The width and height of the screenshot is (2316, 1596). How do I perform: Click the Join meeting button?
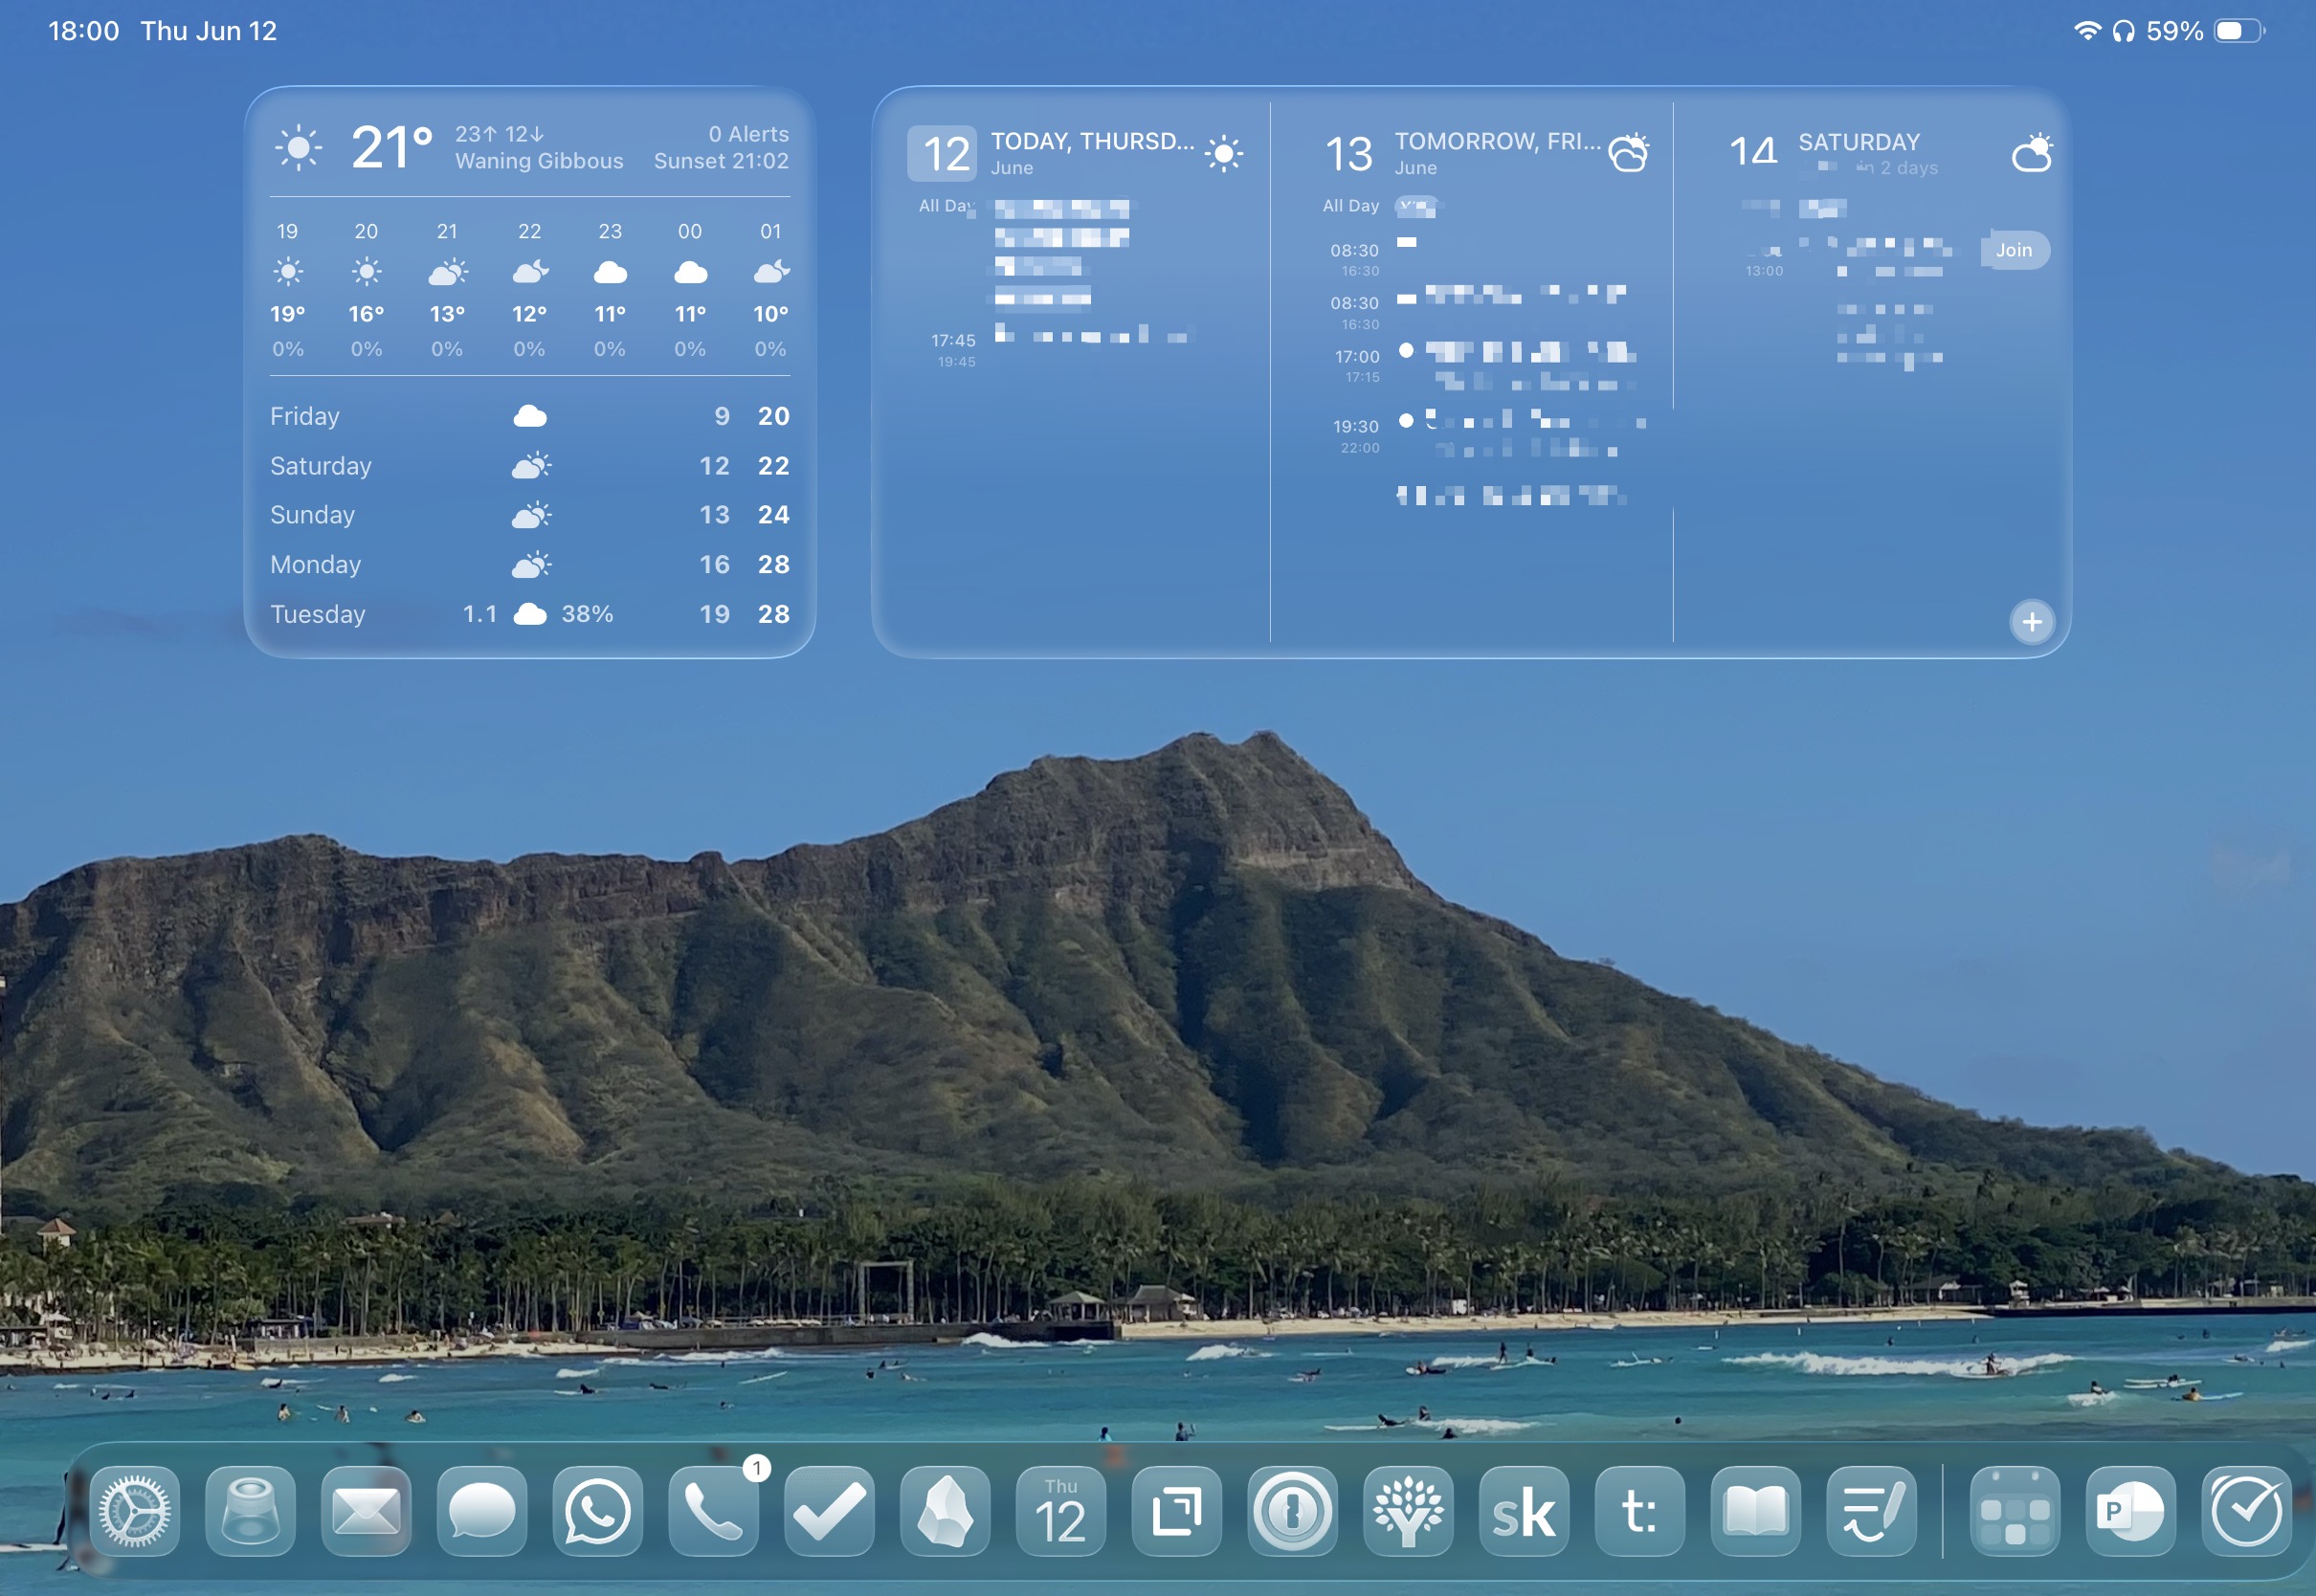coord(2014,250)
